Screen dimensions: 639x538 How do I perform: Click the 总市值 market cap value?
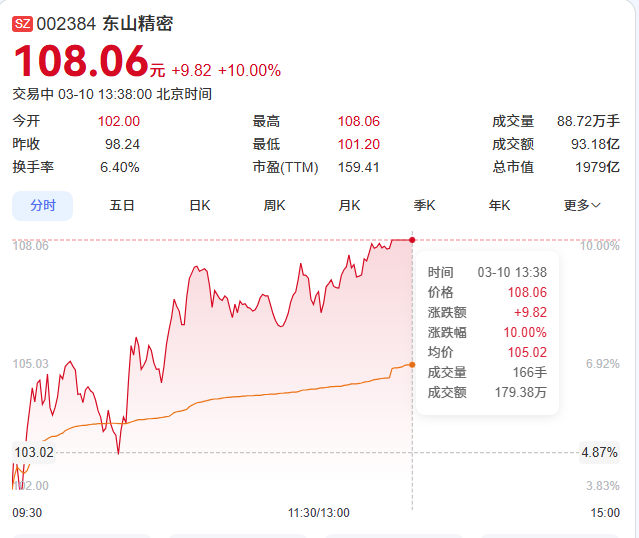coord(597,167)
